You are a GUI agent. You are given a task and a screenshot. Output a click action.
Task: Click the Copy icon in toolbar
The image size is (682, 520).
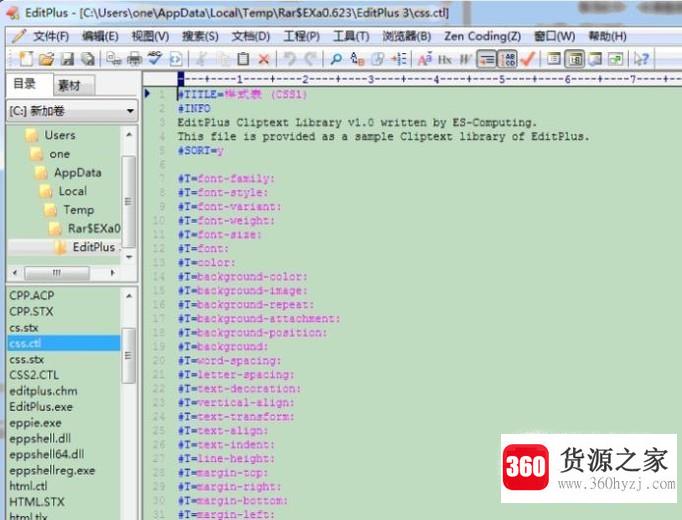coord(222,59)
